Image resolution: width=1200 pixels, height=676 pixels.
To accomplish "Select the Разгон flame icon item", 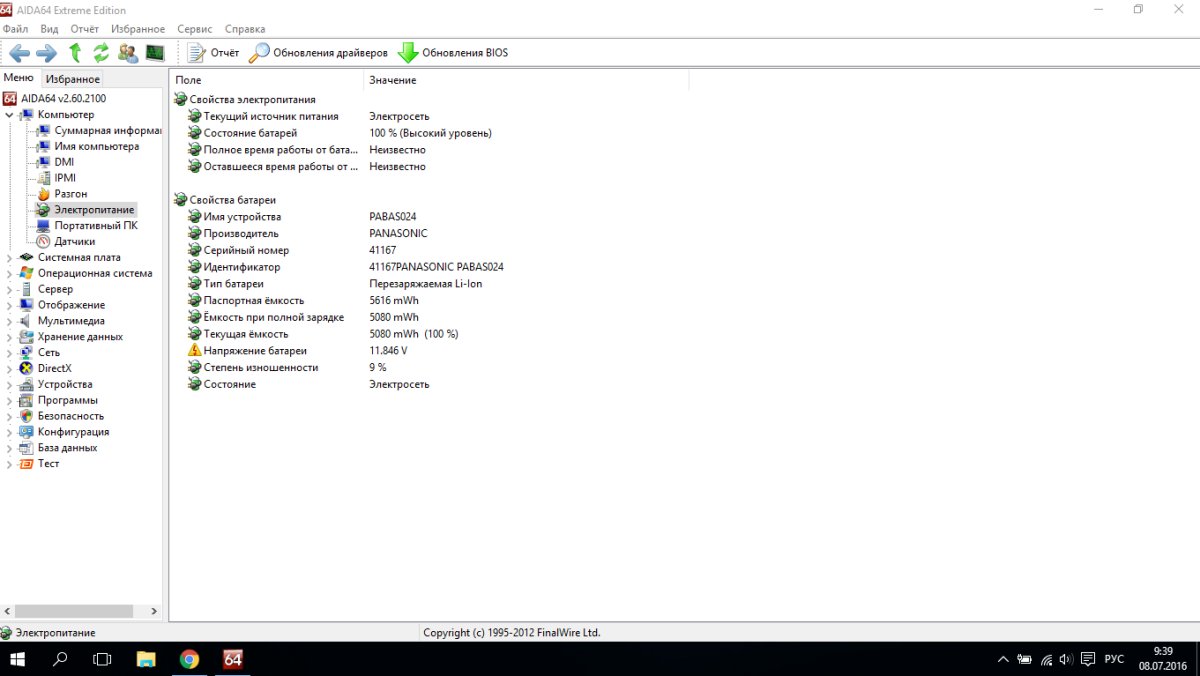I will click(43, 194).
